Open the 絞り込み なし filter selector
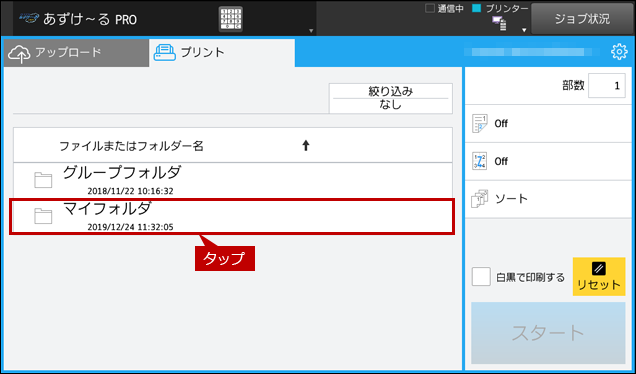The width and height of the screenshot is (636, 374). (x=391, y=99)
